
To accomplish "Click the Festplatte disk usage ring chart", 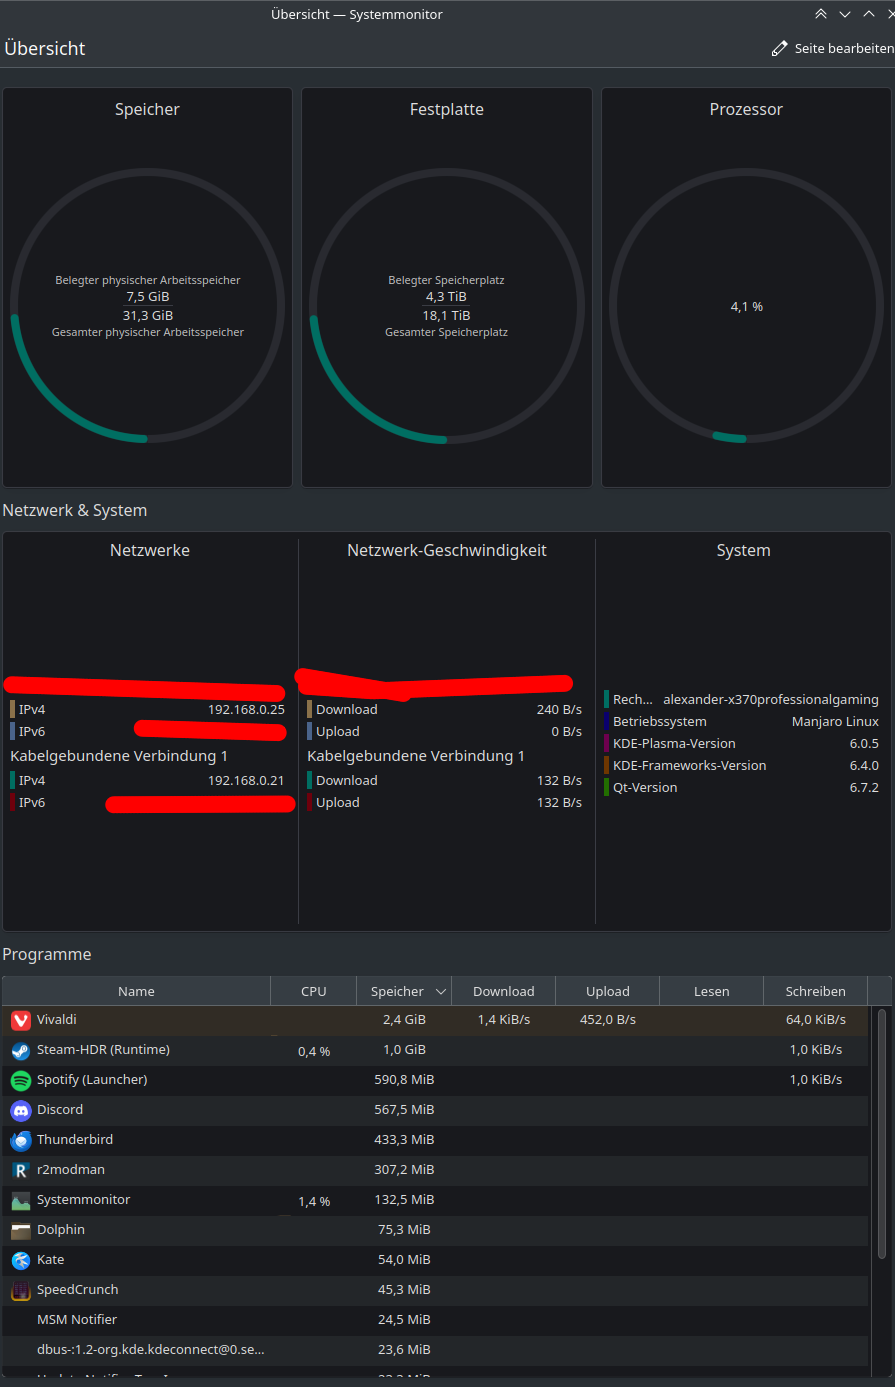I will click(447, 305).
